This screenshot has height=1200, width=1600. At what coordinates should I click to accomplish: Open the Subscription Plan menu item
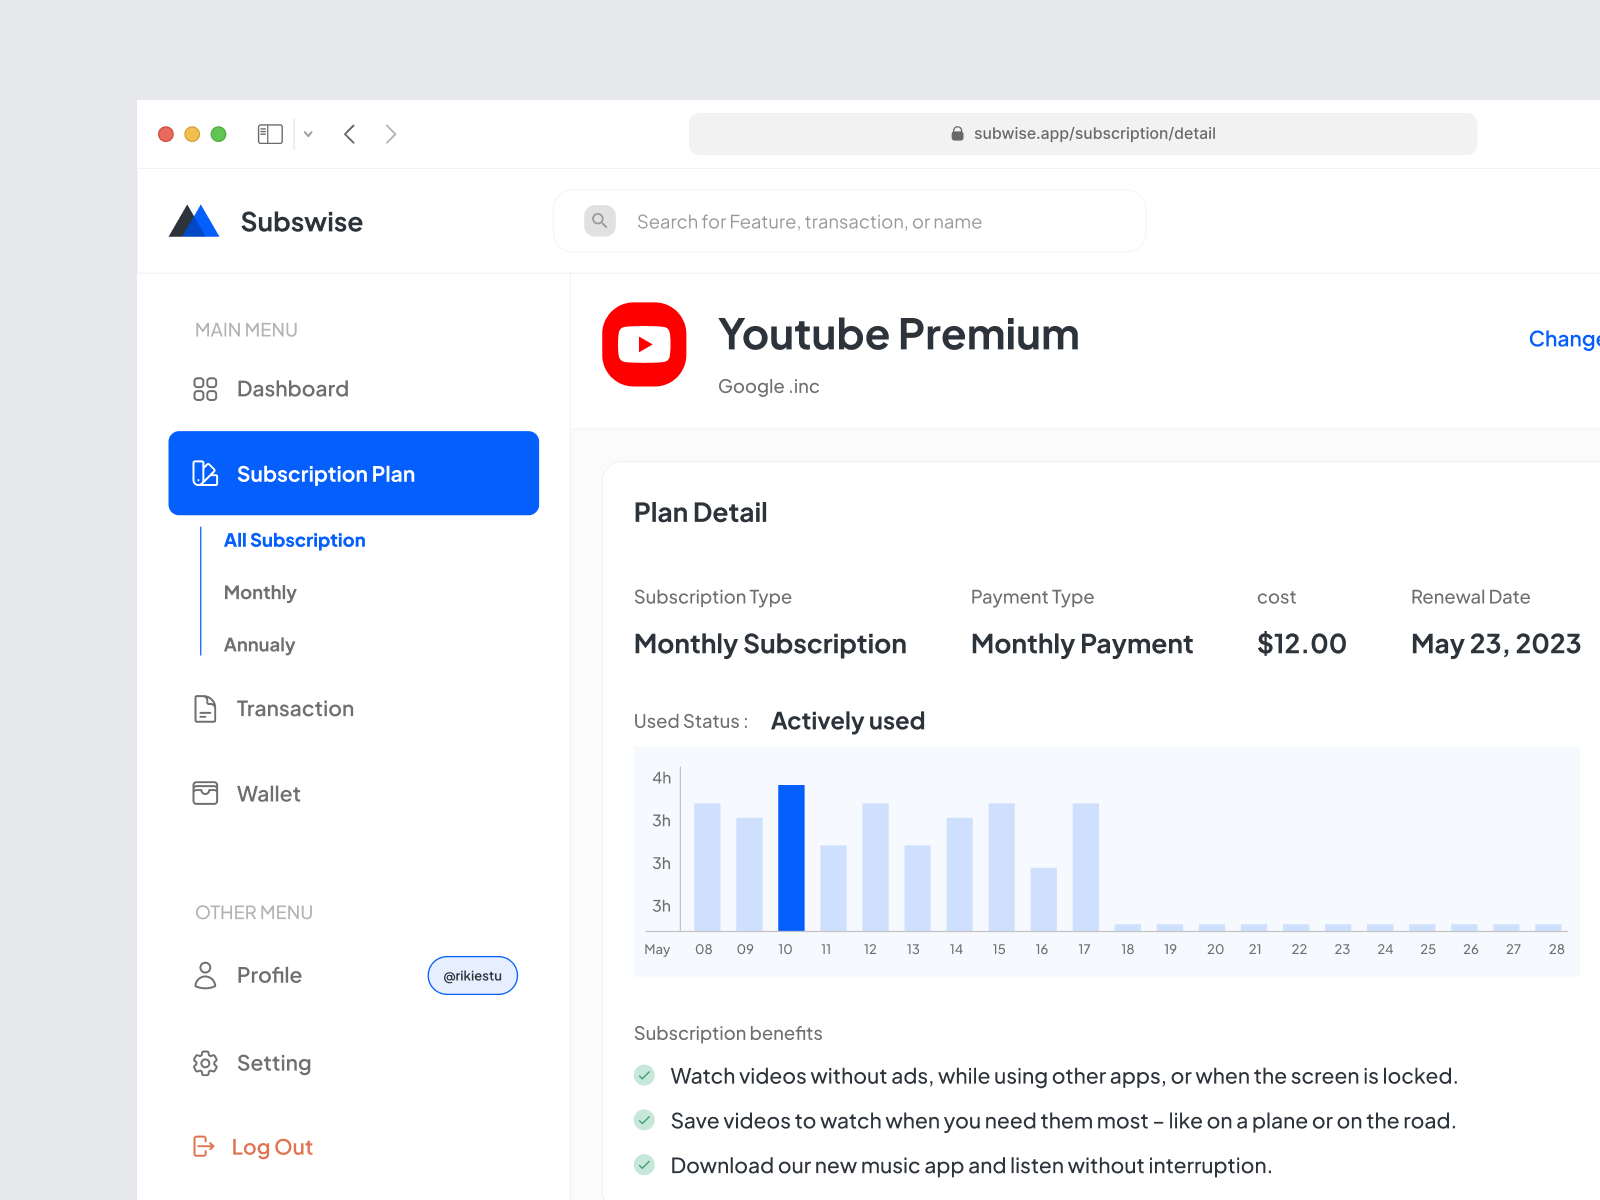click(x=354, y=473)
